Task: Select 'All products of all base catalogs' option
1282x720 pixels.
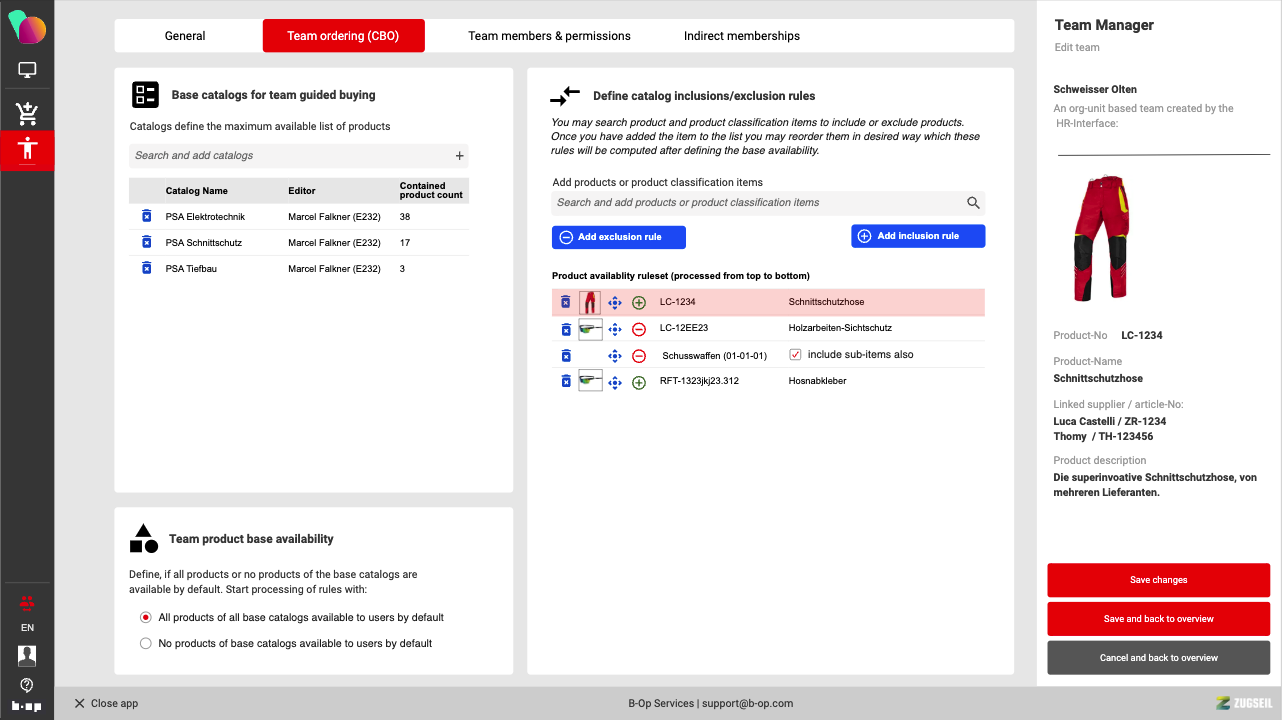Action: click(x=146, y=618)
